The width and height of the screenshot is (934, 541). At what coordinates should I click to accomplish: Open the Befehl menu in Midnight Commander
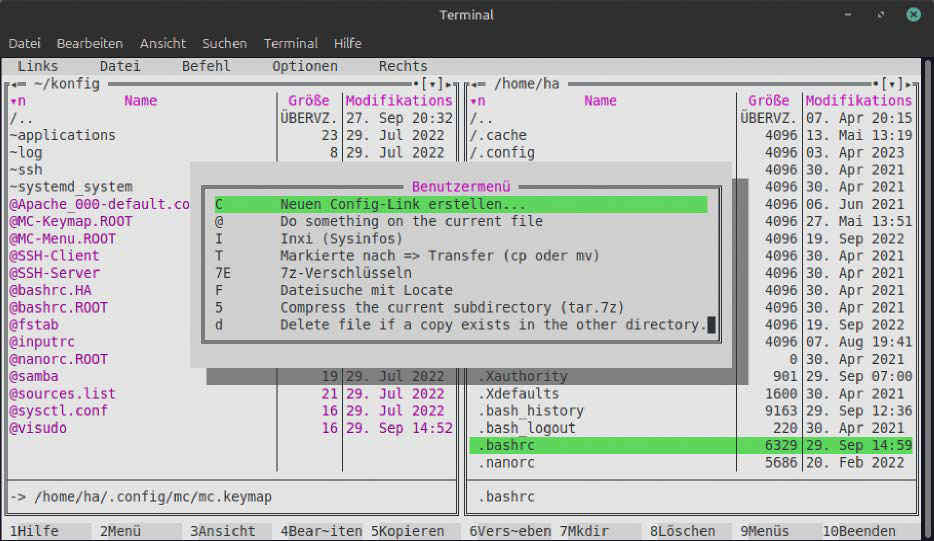206,66
